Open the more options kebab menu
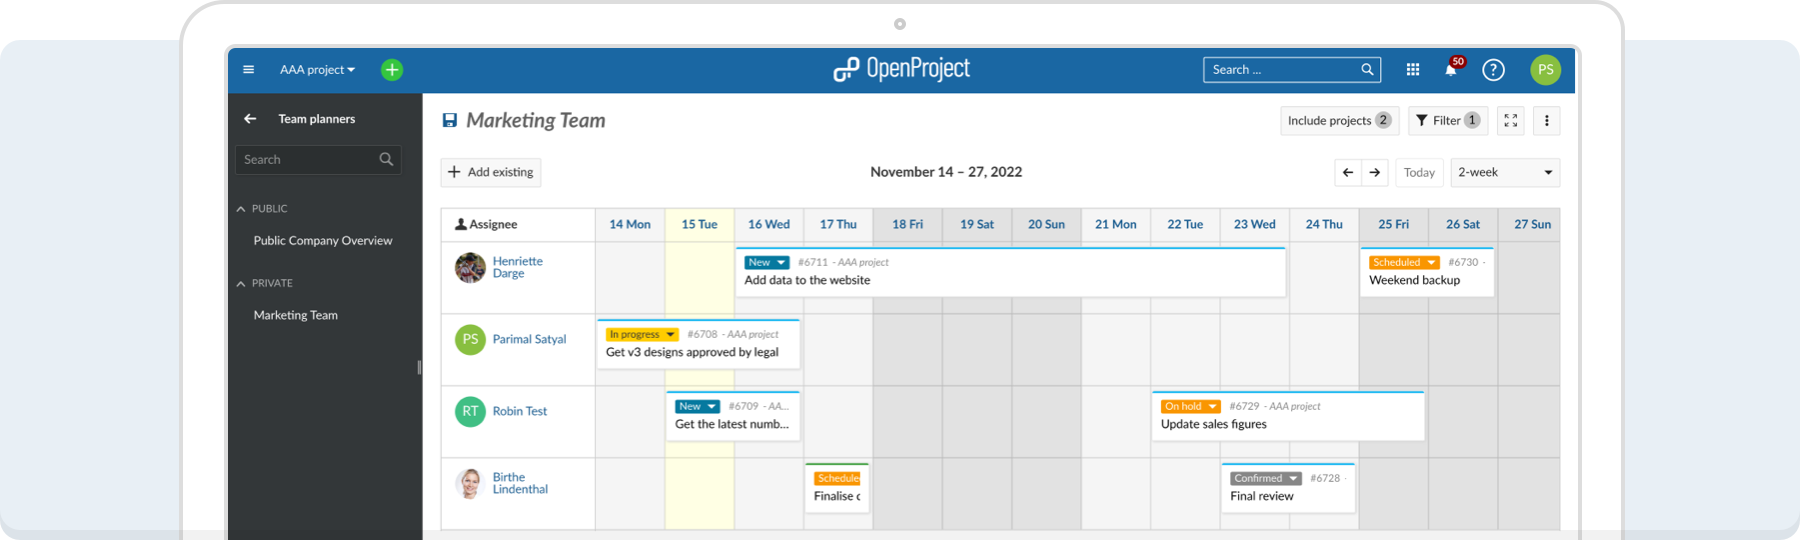The image size is (1800, 540). [x=1546, y=121]
